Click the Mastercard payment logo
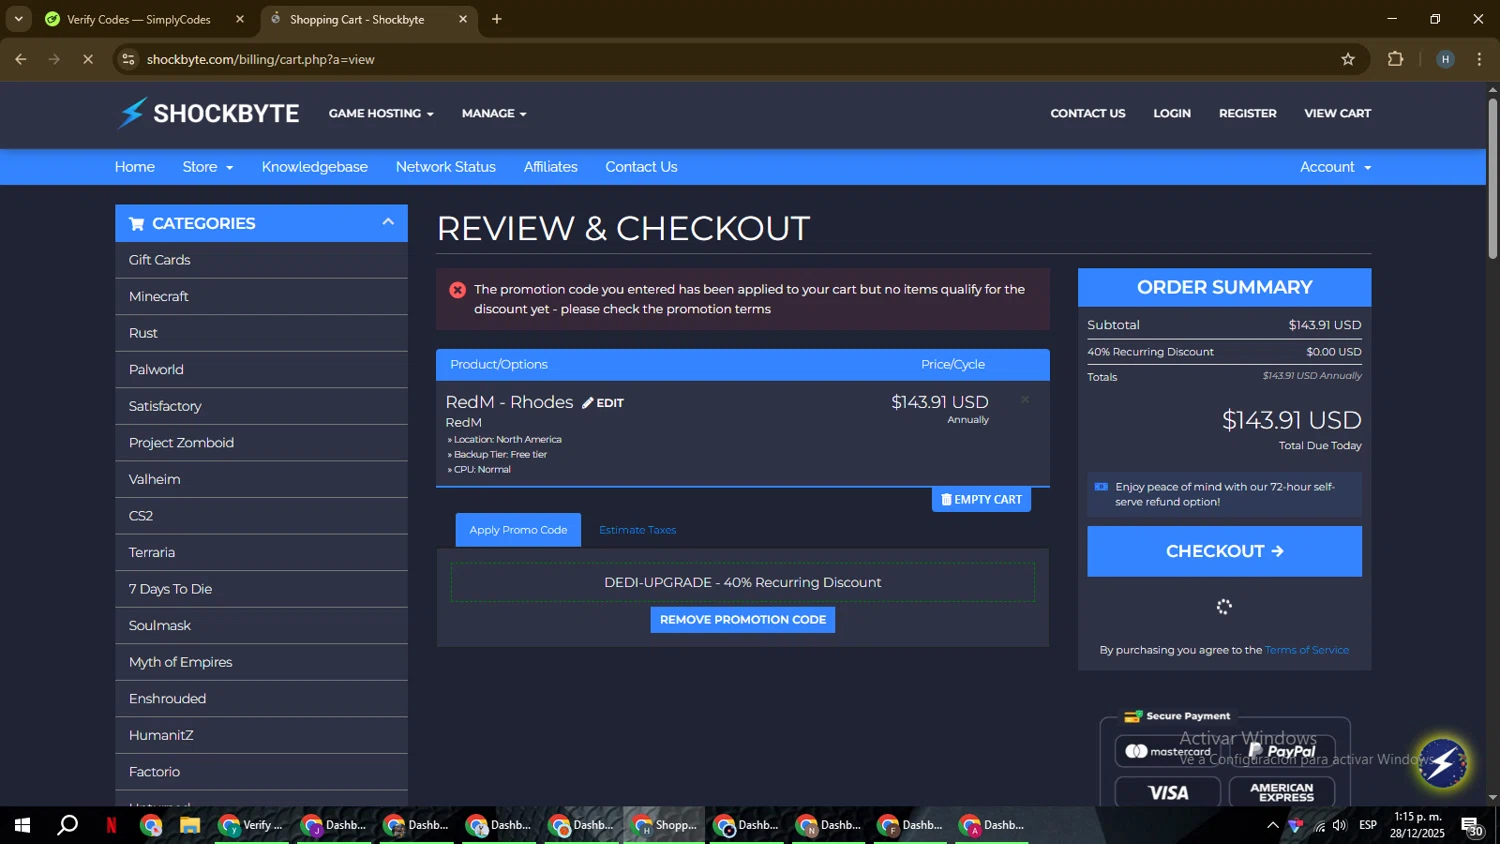 [x=1167, y=751]
